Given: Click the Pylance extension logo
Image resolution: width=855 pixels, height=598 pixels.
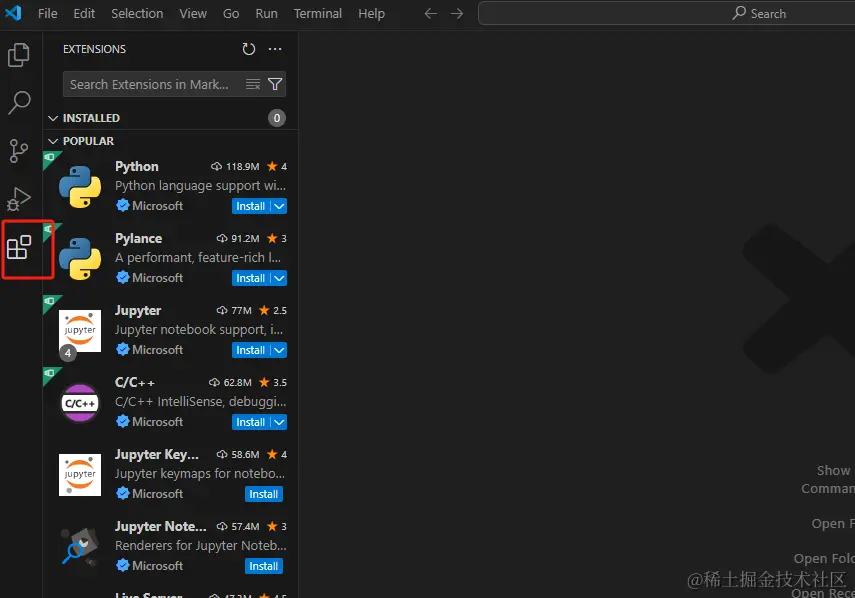Looking at the screenshot, I should (80, 259).
